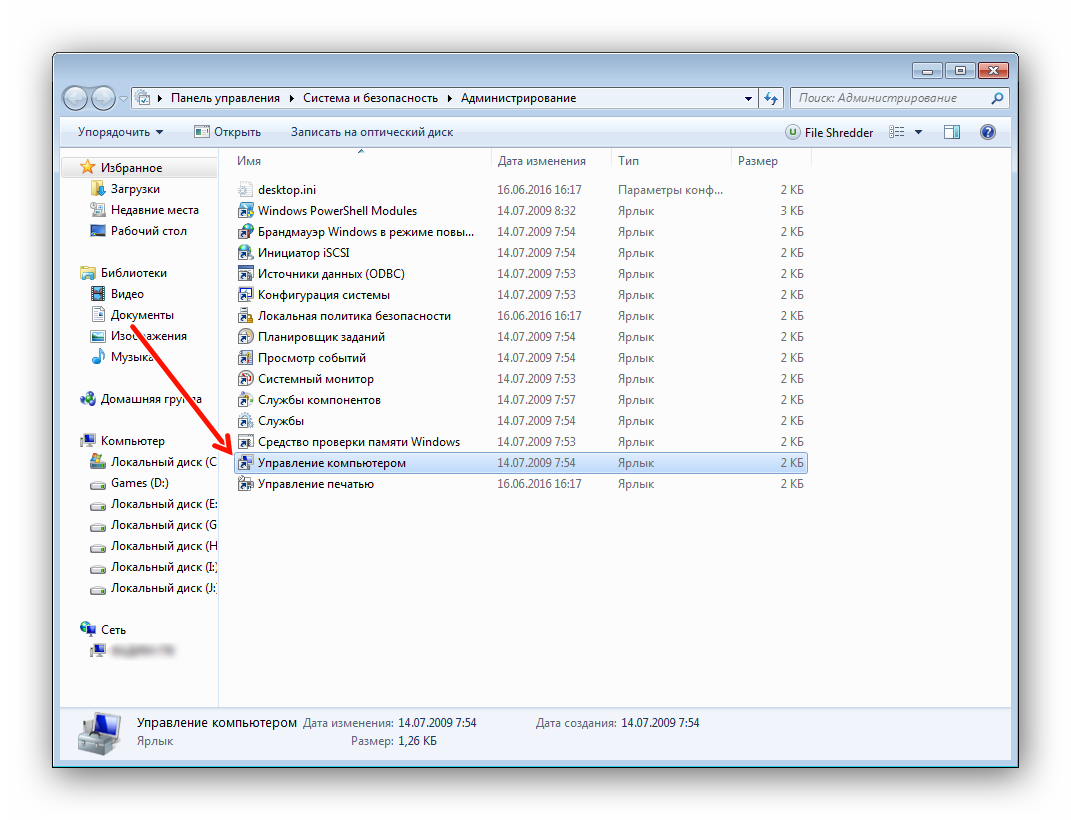
Task: Select the Управление компьютером shortcut
Action: [331, 463]
